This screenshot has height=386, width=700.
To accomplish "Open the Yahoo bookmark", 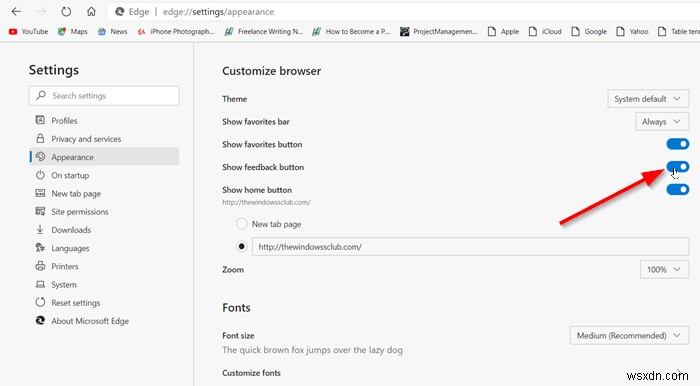I will click(x=632, y=31).
